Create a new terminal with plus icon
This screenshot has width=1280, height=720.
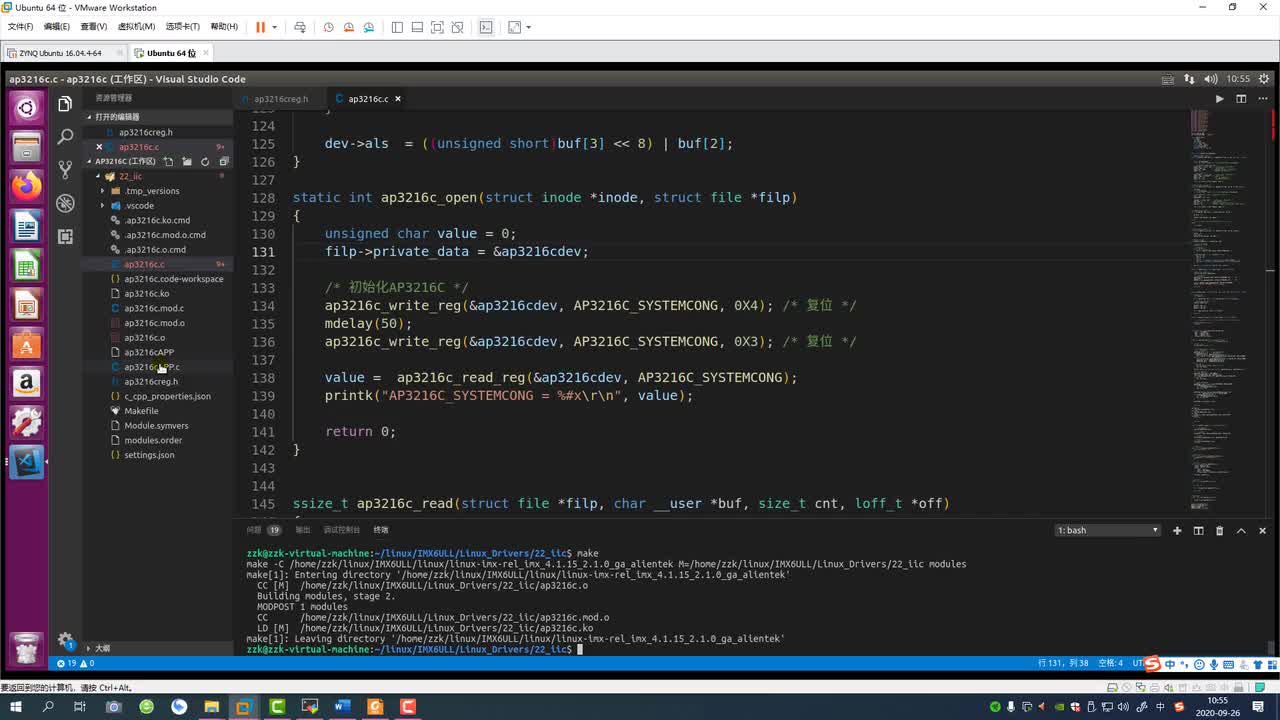[x=1177, y=530]
